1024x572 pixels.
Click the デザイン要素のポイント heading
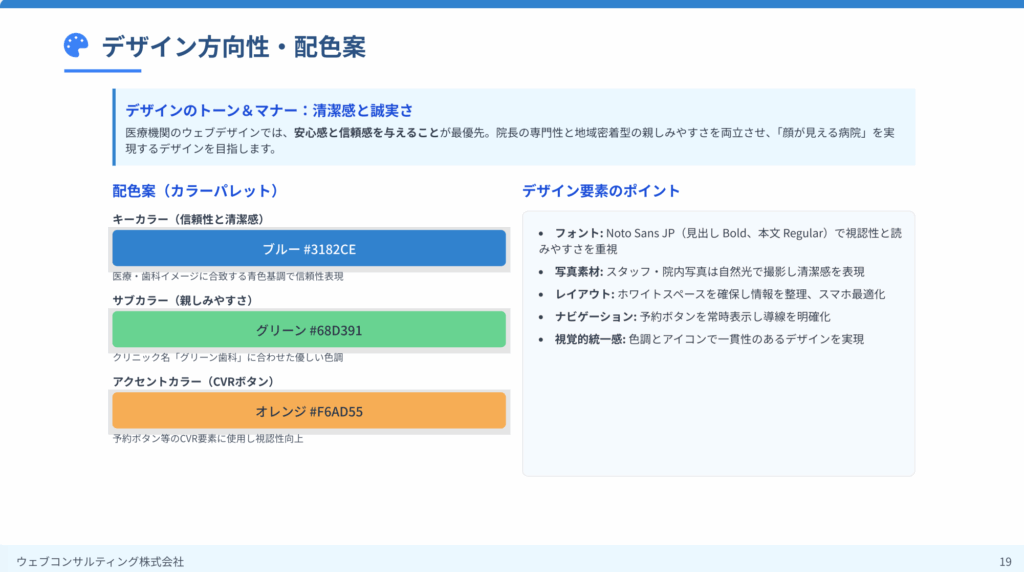[601, 190]
